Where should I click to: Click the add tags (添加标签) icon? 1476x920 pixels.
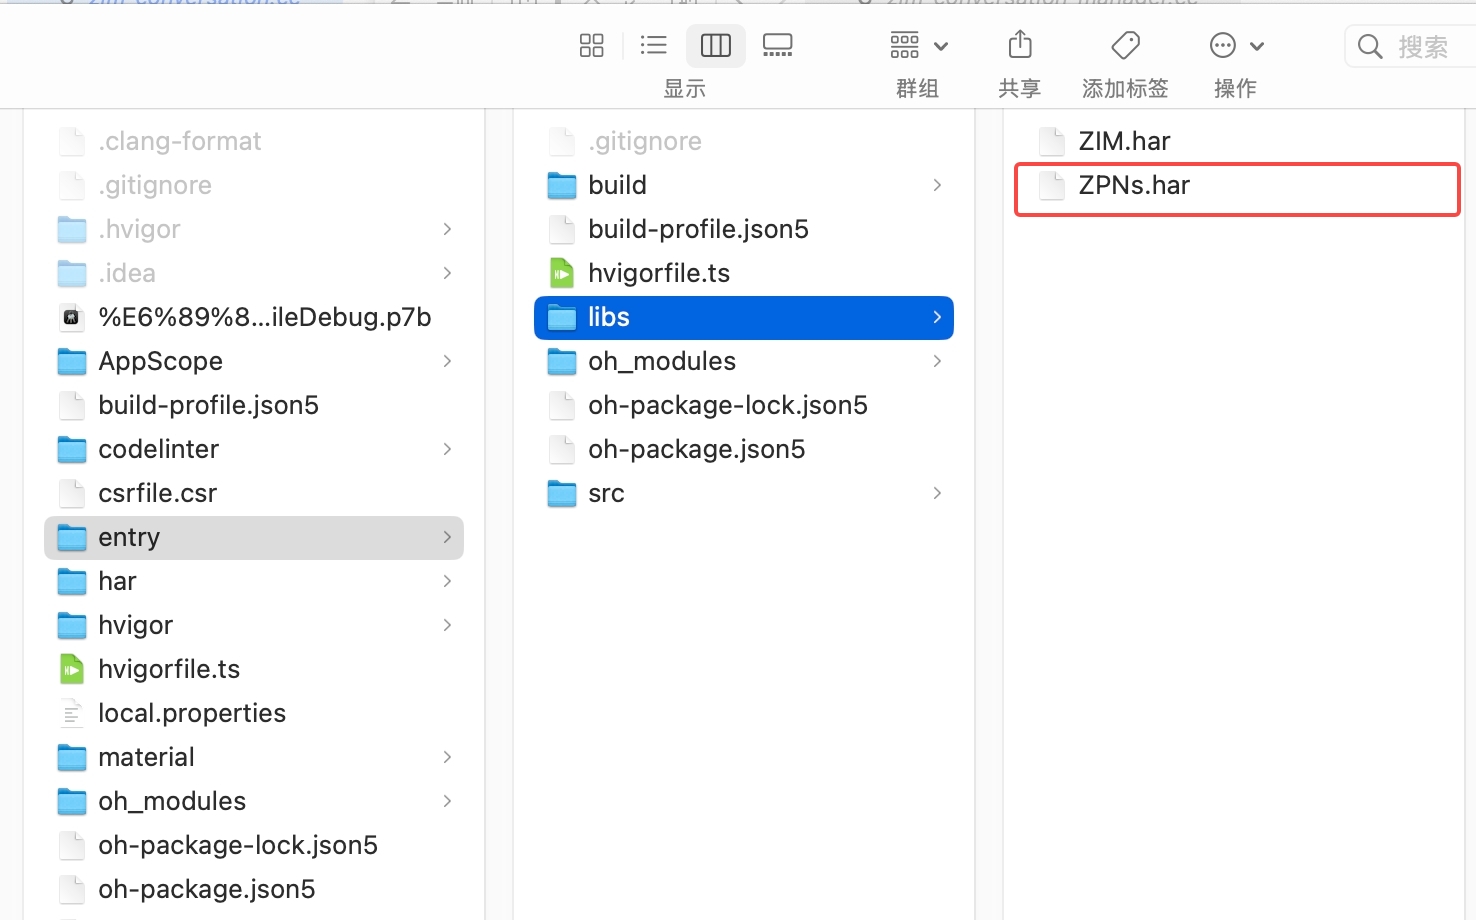click(x=1125, y=45)
